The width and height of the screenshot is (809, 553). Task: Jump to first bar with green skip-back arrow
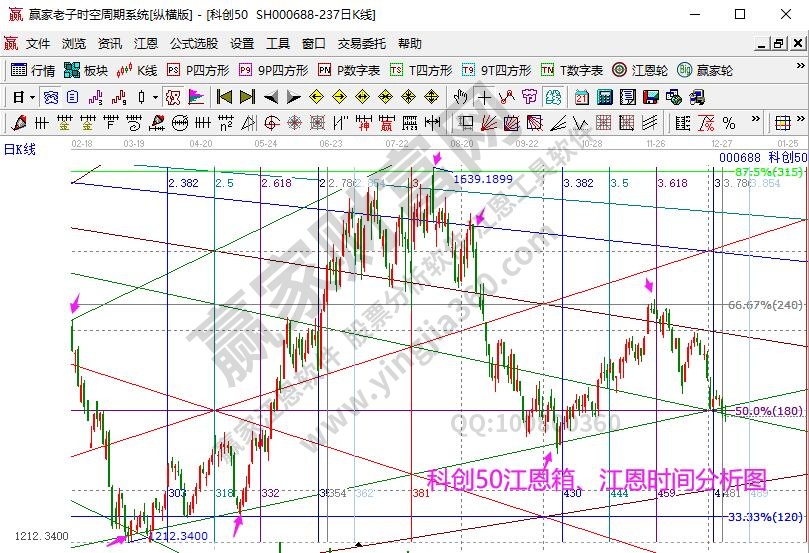224,97
